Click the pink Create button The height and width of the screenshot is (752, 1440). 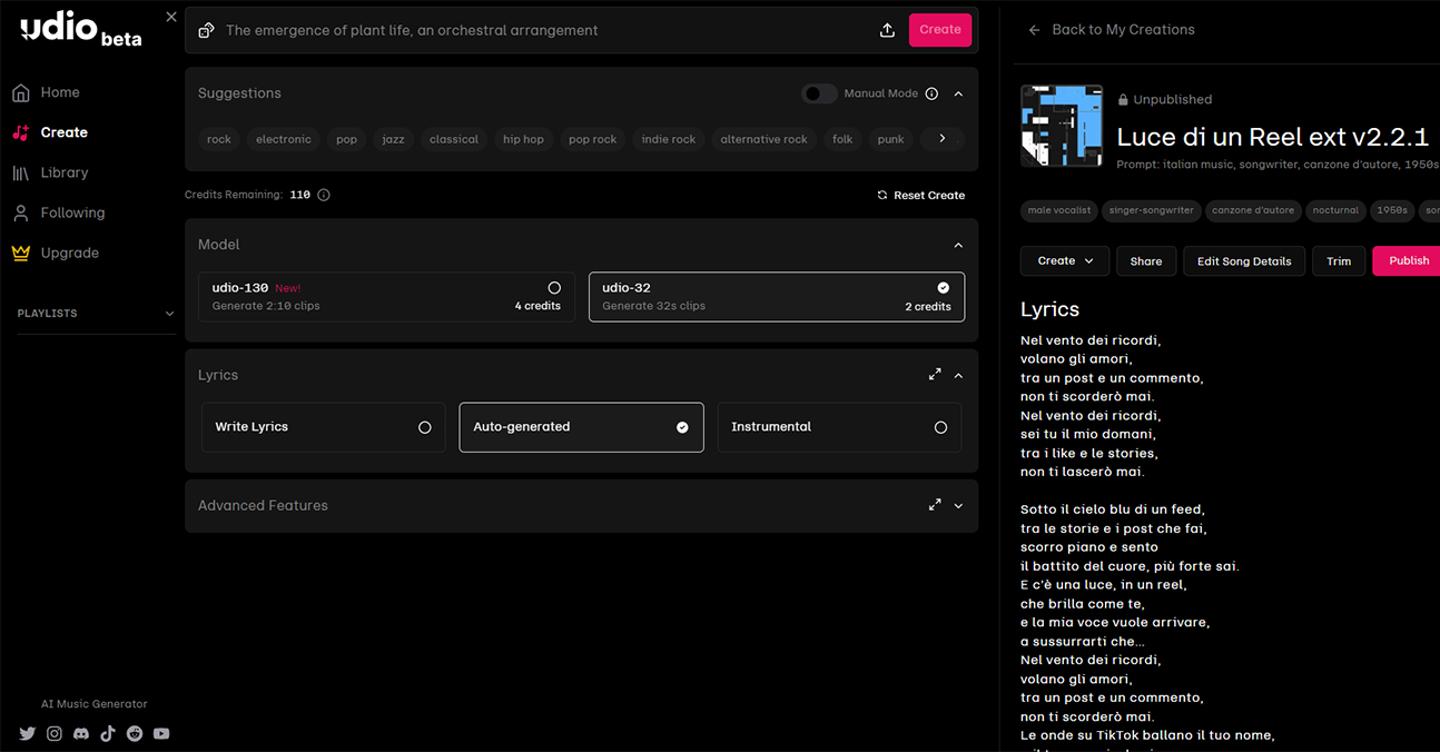(940, 30)
